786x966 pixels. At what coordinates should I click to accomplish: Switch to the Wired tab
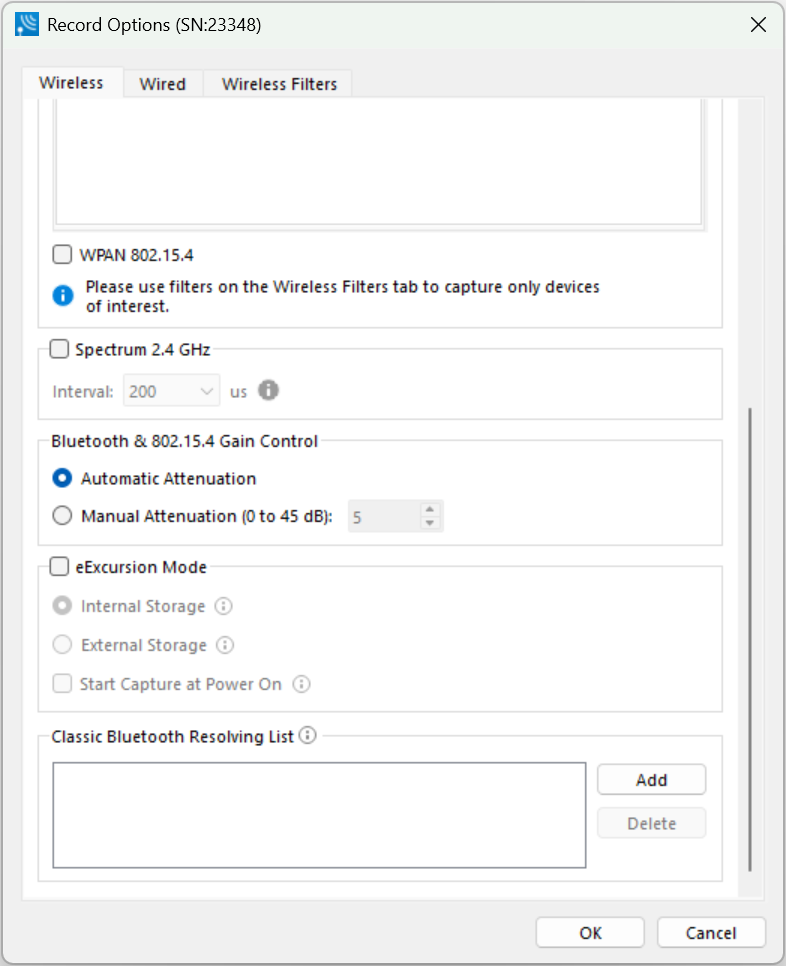pyautogui.click(x=163, y=84)
